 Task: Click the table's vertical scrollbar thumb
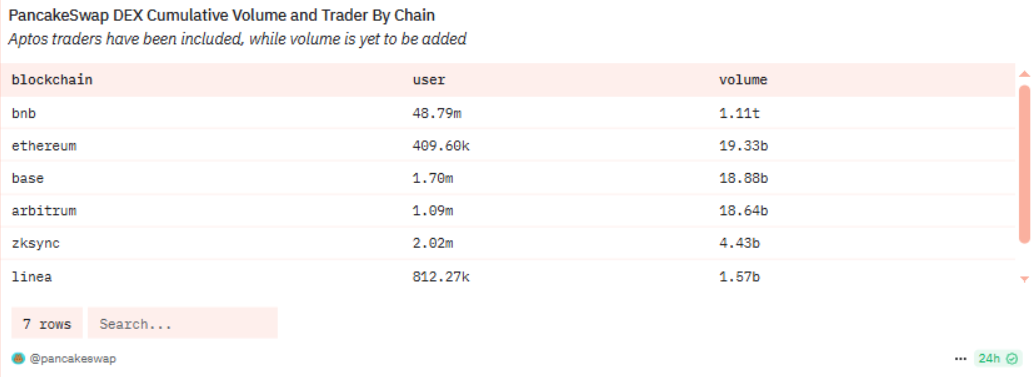pyautogui.click(x=1024, y=163)
